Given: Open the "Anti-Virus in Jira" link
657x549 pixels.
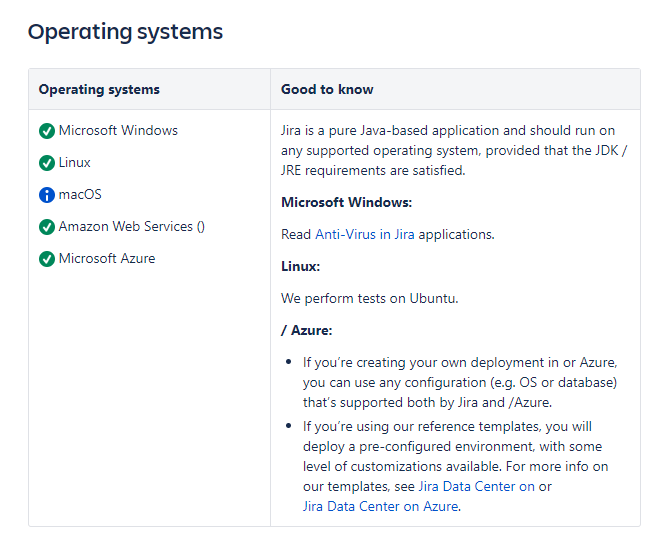Looking at the screenshot, I should coord(365,234).
